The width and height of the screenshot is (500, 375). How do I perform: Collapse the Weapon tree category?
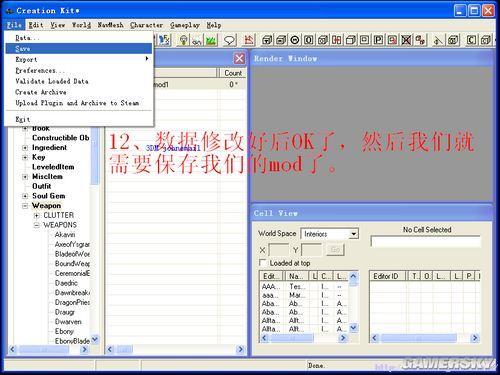tap(25, 206)
